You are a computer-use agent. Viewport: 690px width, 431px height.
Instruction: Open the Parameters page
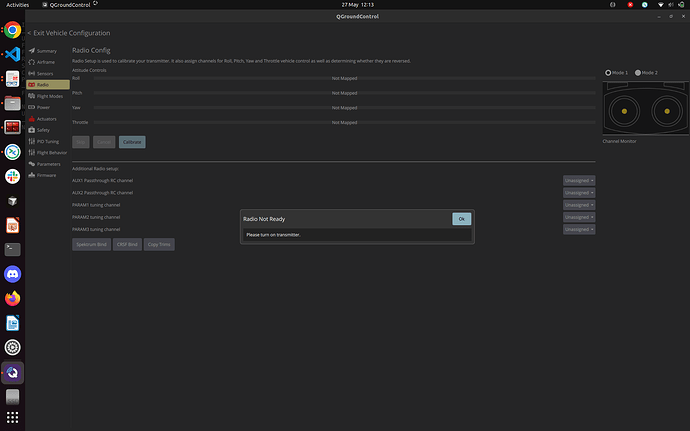(x=48, y=164)
